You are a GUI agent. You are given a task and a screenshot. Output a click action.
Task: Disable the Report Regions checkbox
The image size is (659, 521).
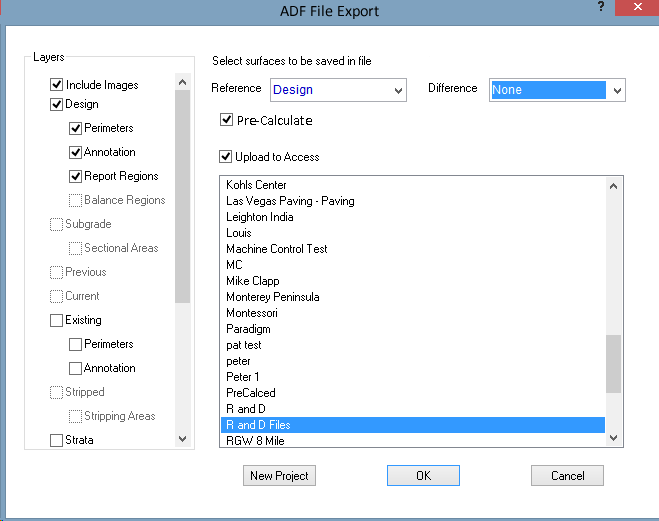point(76,176)
